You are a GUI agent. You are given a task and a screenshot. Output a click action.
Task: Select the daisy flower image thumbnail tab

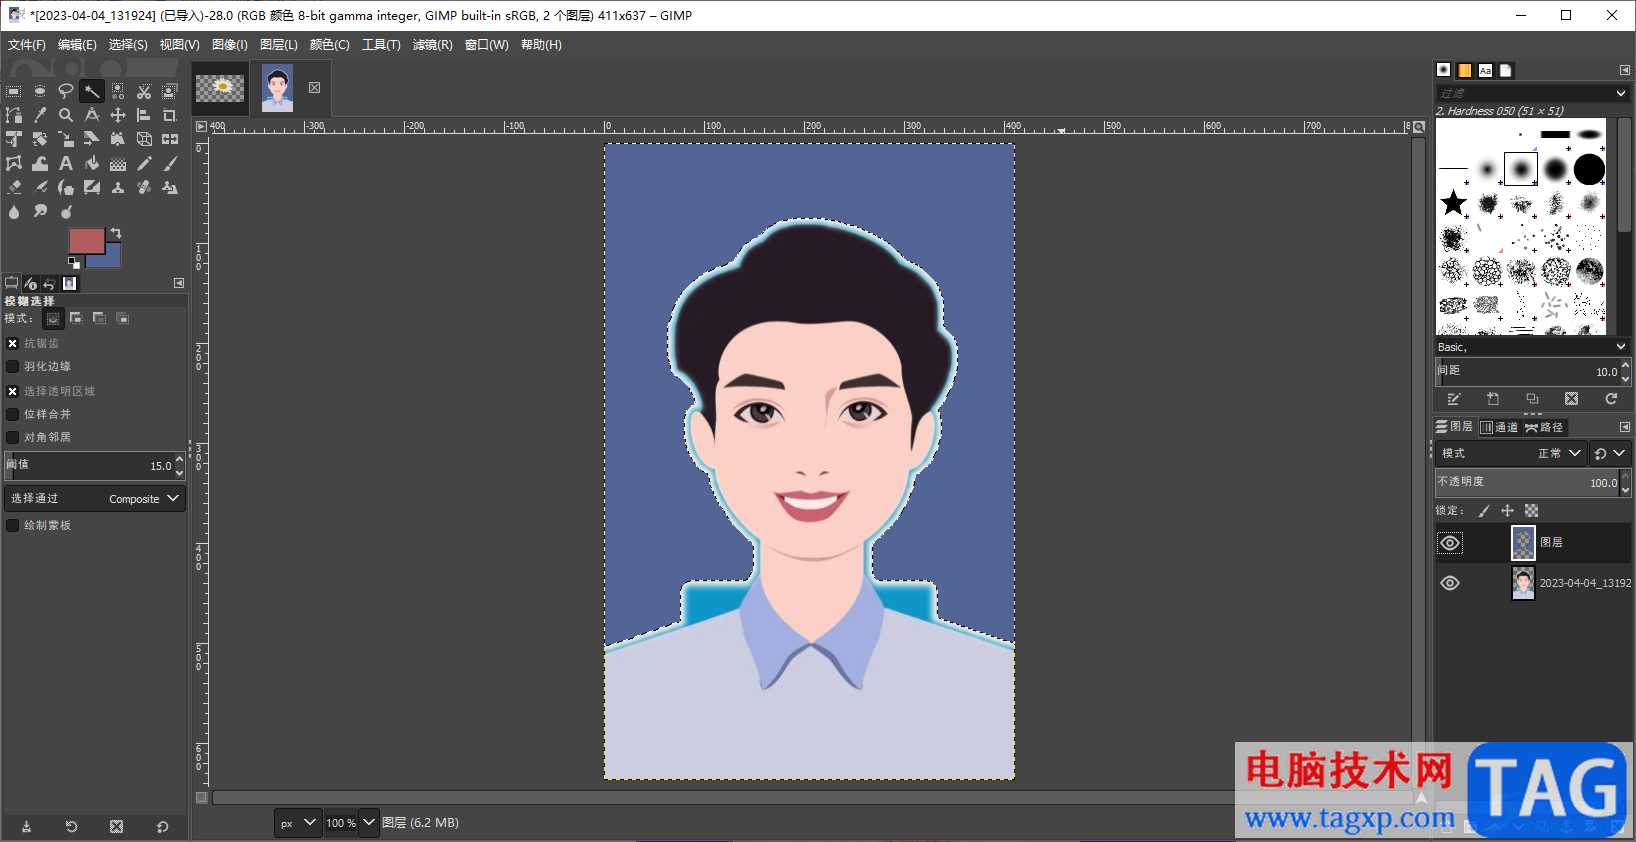220,88
